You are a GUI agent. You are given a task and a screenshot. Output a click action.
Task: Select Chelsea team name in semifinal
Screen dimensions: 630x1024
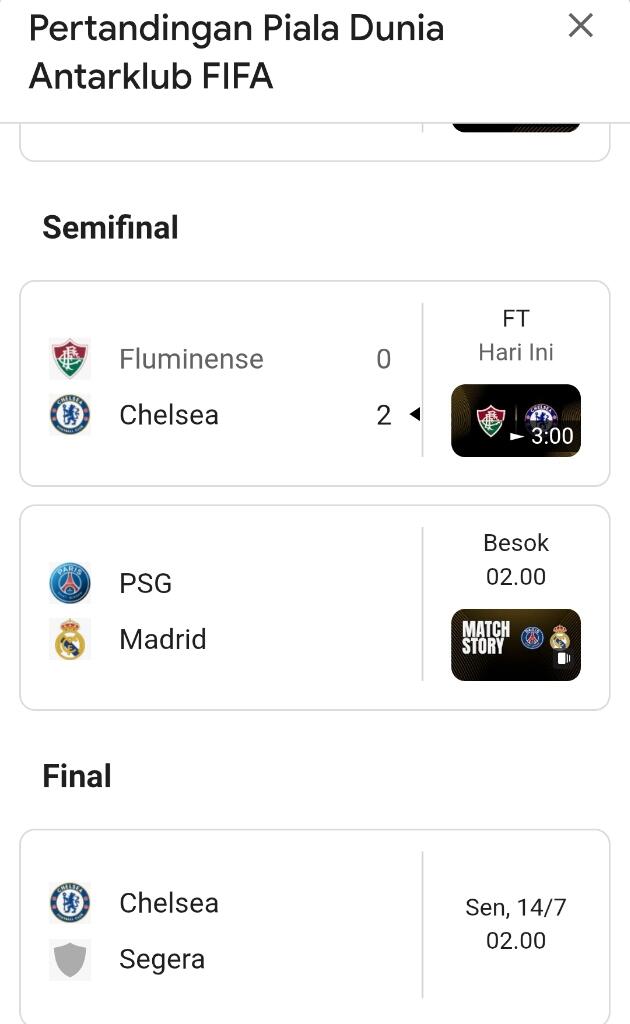click(169, 415)
